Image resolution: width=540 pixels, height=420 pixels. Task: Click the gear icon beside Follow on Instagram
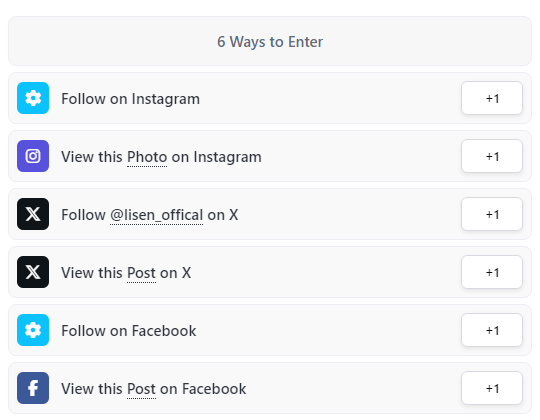coord(33,98)
